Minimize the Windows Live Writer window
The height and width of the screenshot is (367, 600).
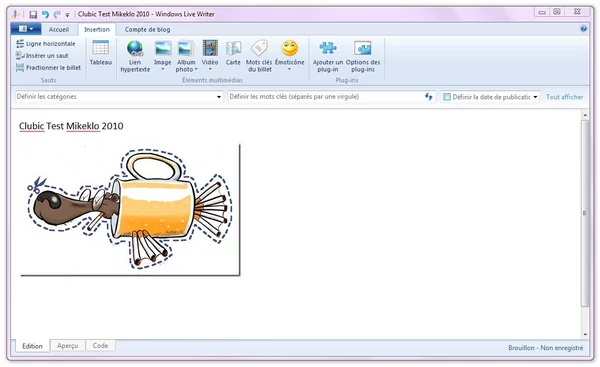[x=542, y=12]
